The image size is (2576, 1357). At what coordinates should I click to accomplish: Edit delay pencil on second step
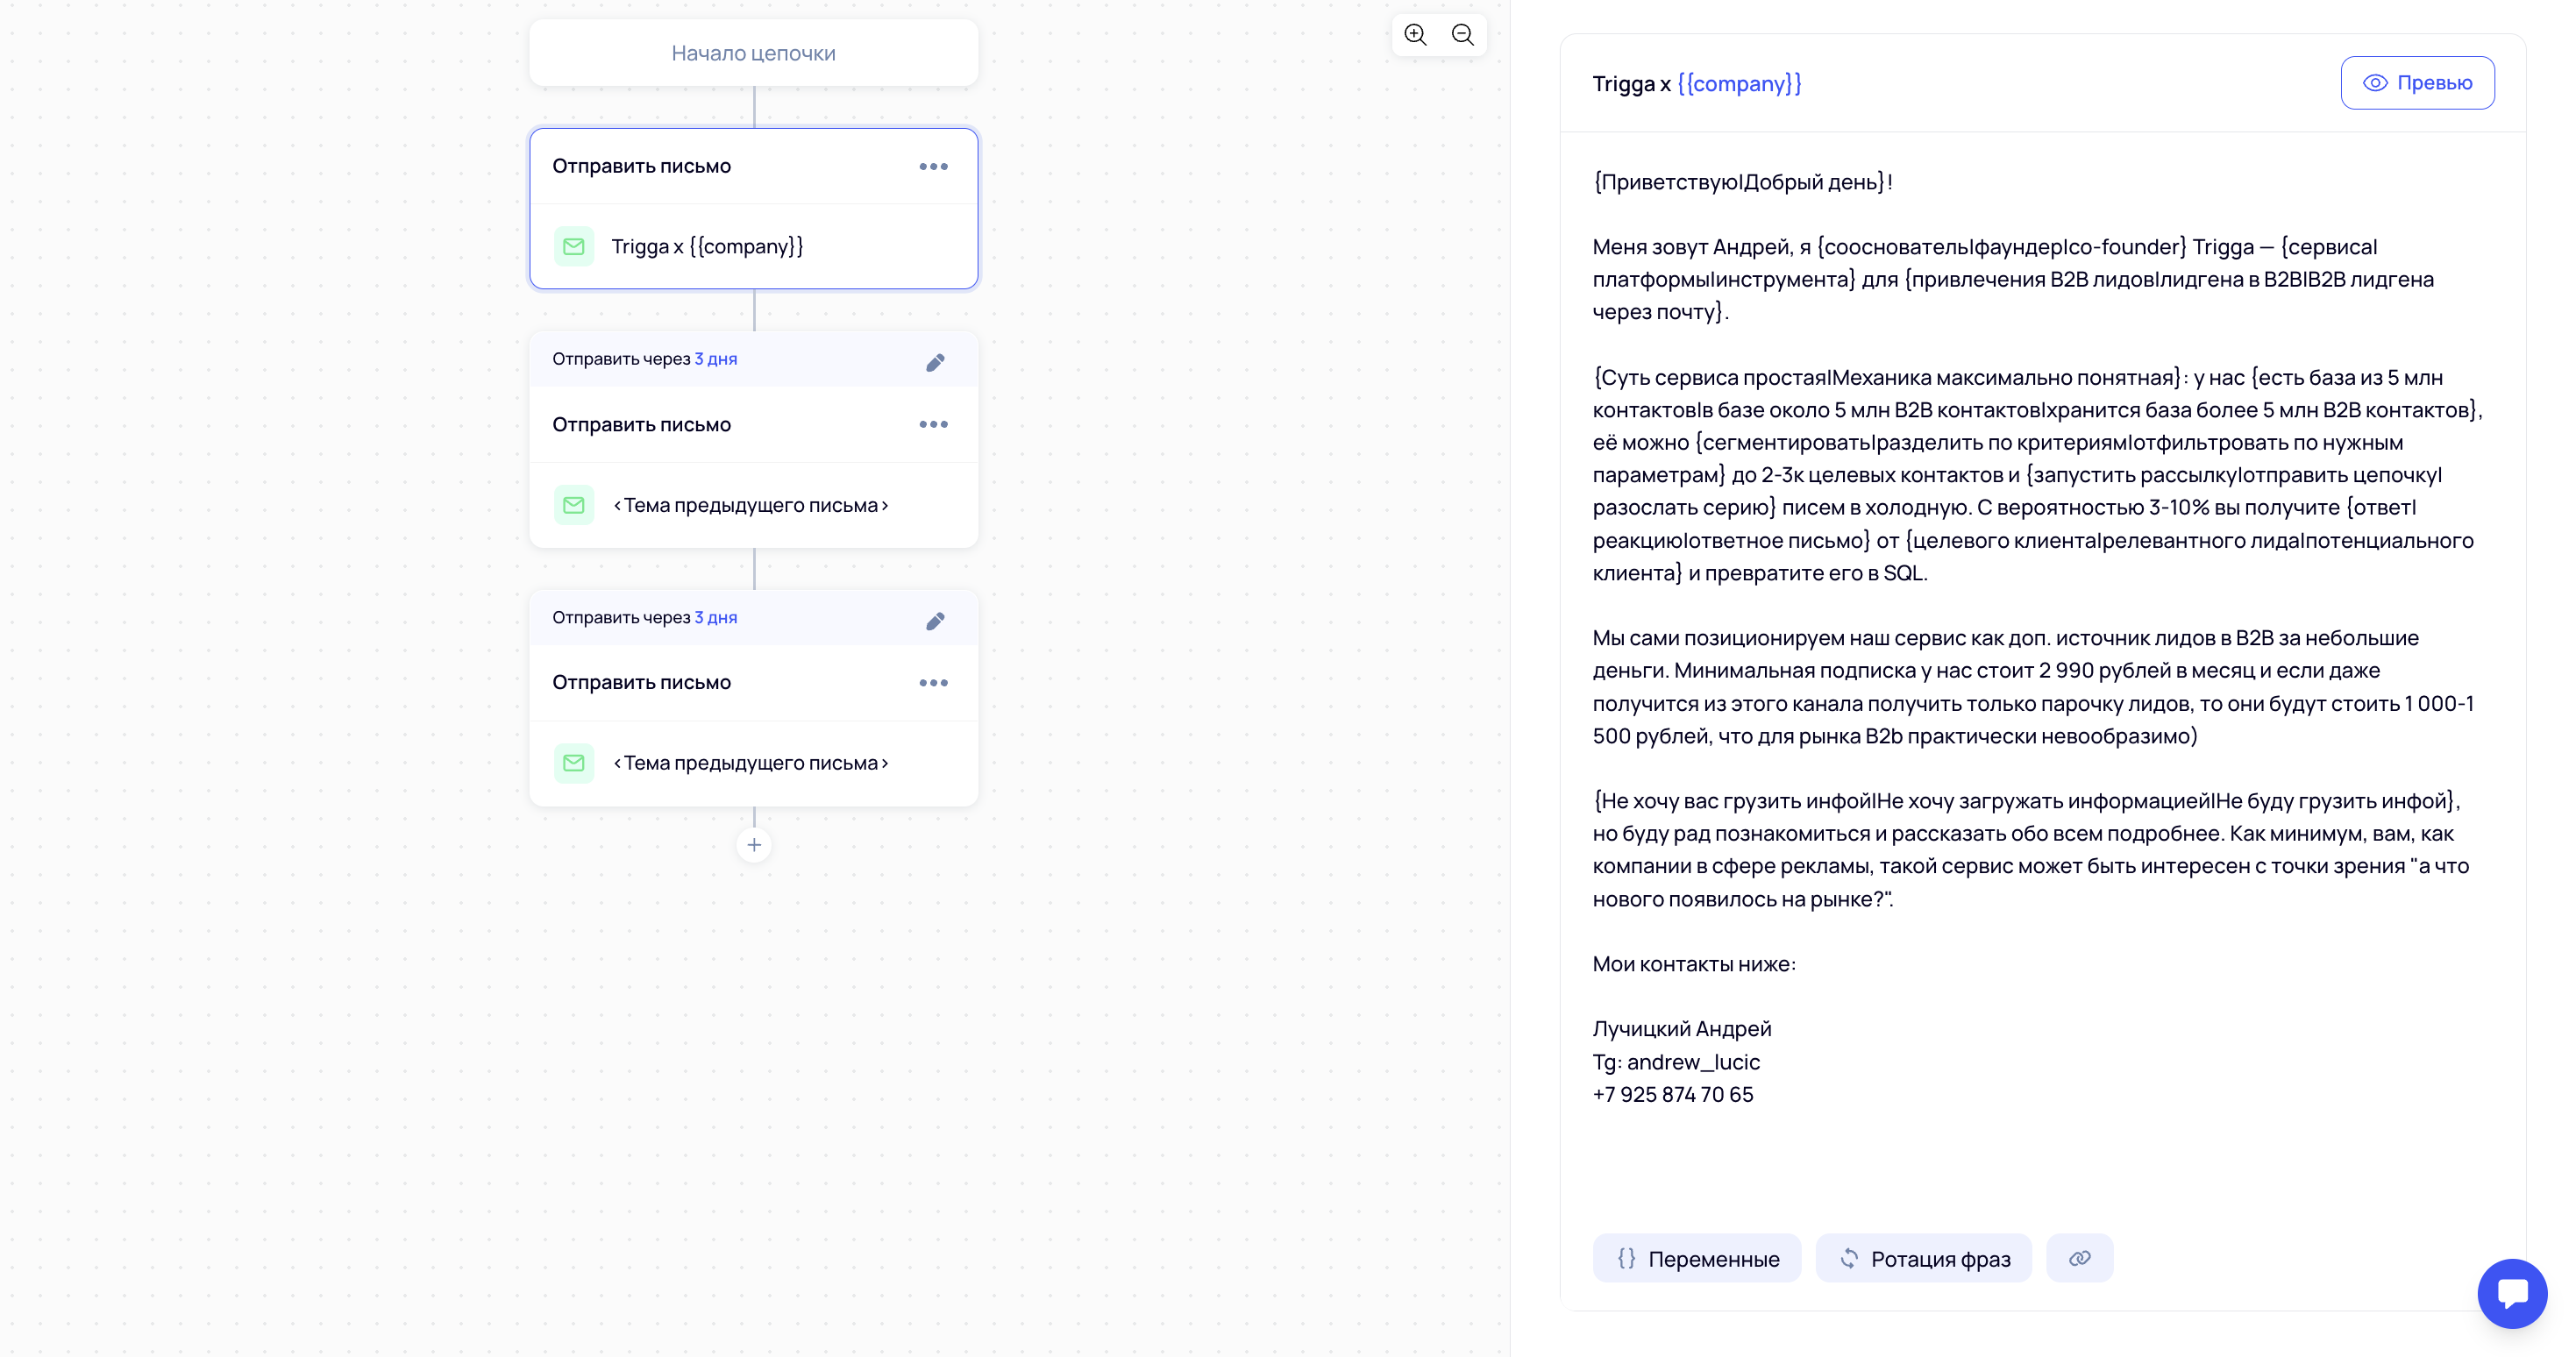click(x=935, y=362)
